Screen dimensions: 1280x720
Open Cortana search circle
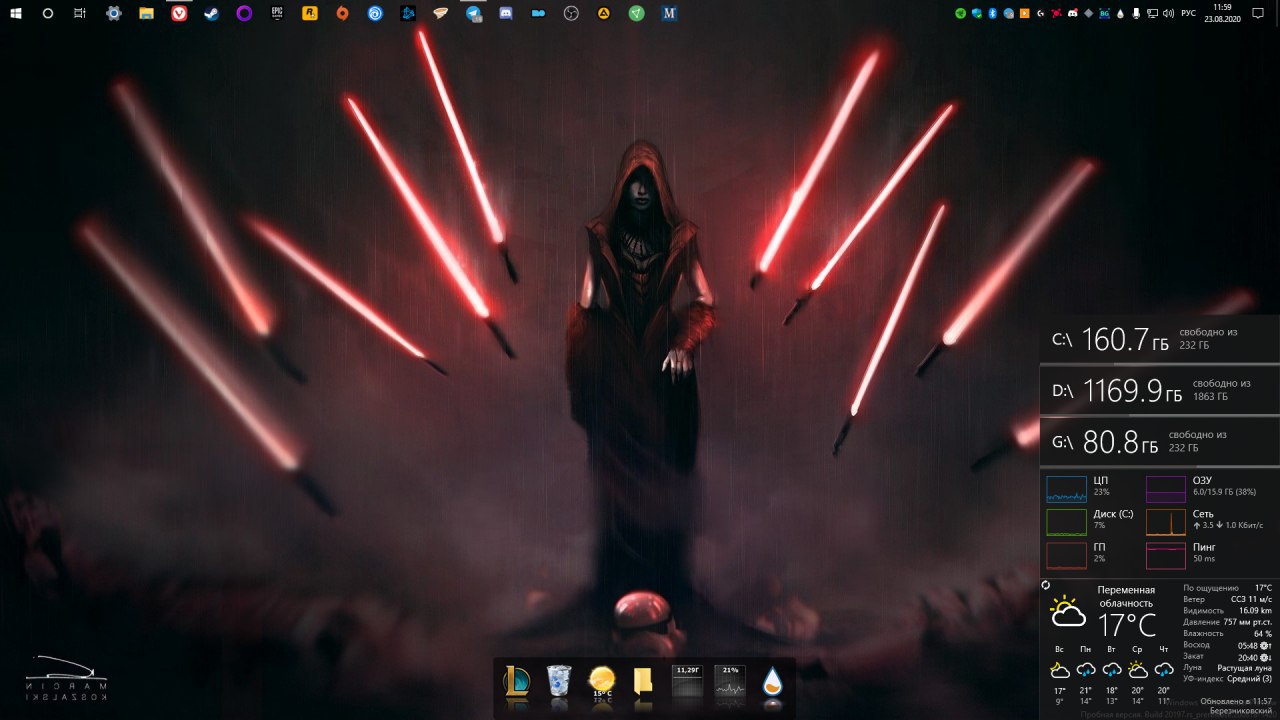coord(48,14)
